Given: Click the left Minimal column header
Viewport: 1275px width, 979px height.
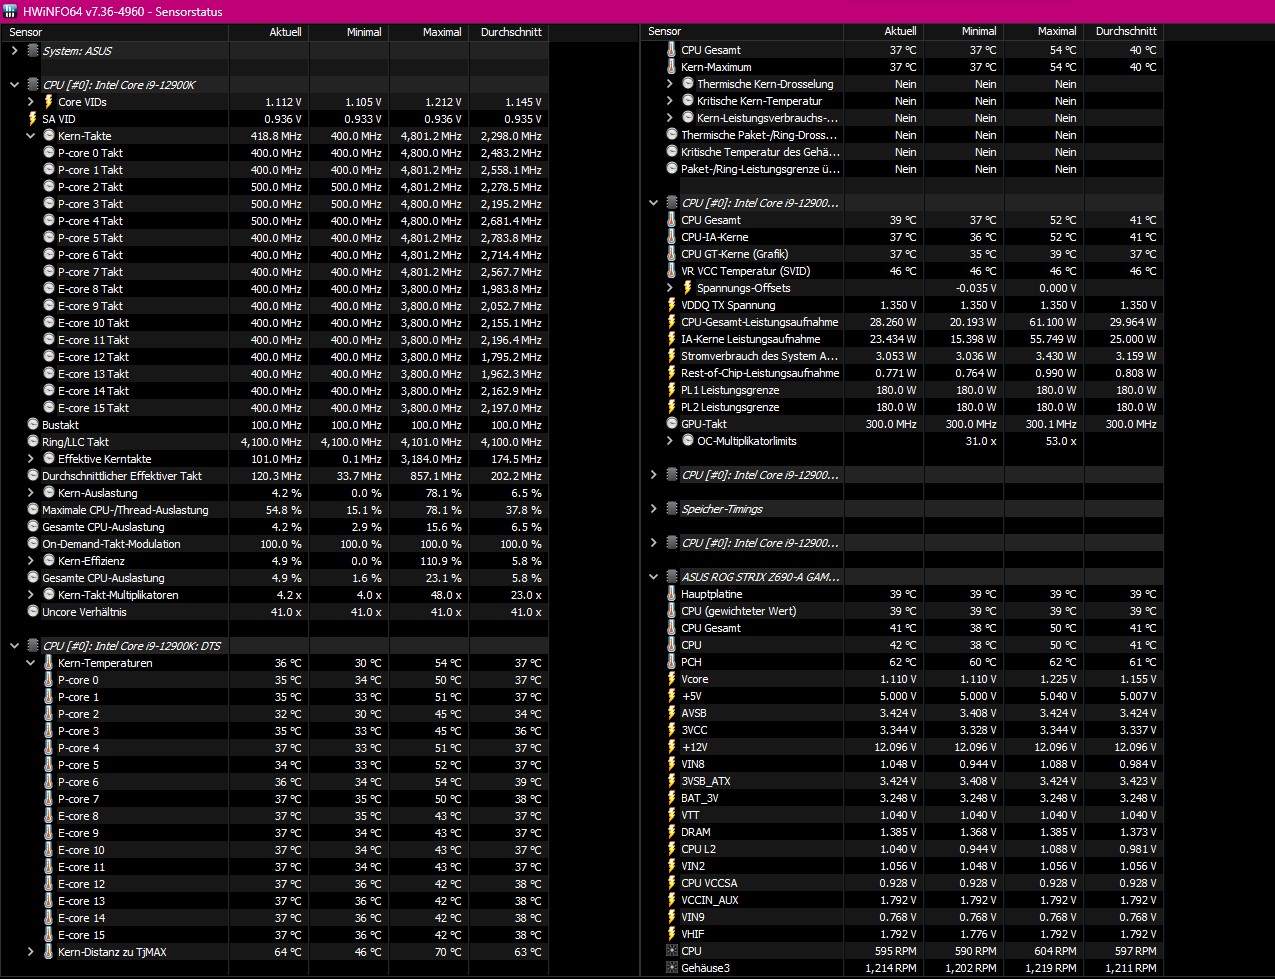Looking at the screenshot, I should 349,32.
